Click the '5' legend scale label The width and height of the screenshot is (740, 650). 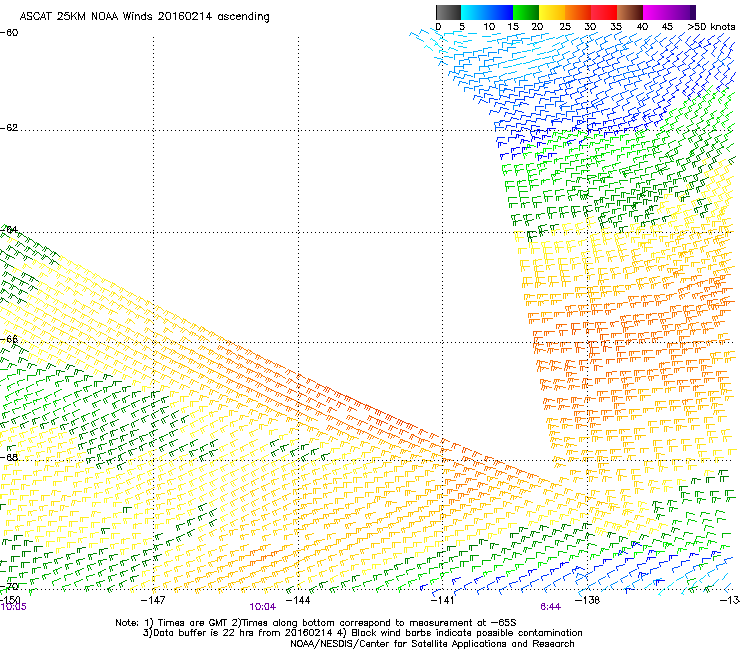point(462,27)
